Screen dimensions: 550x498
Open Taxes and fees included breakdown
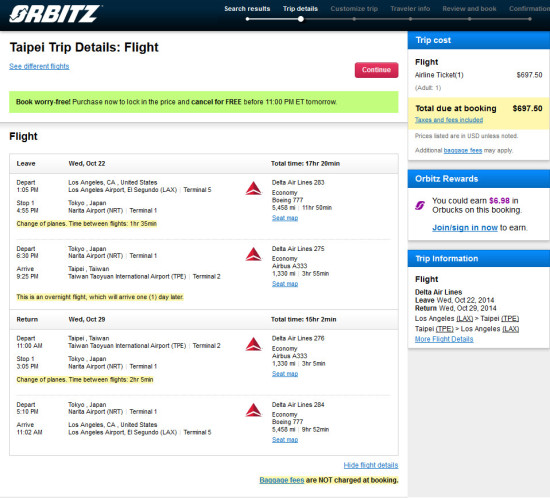pos(449,120)
